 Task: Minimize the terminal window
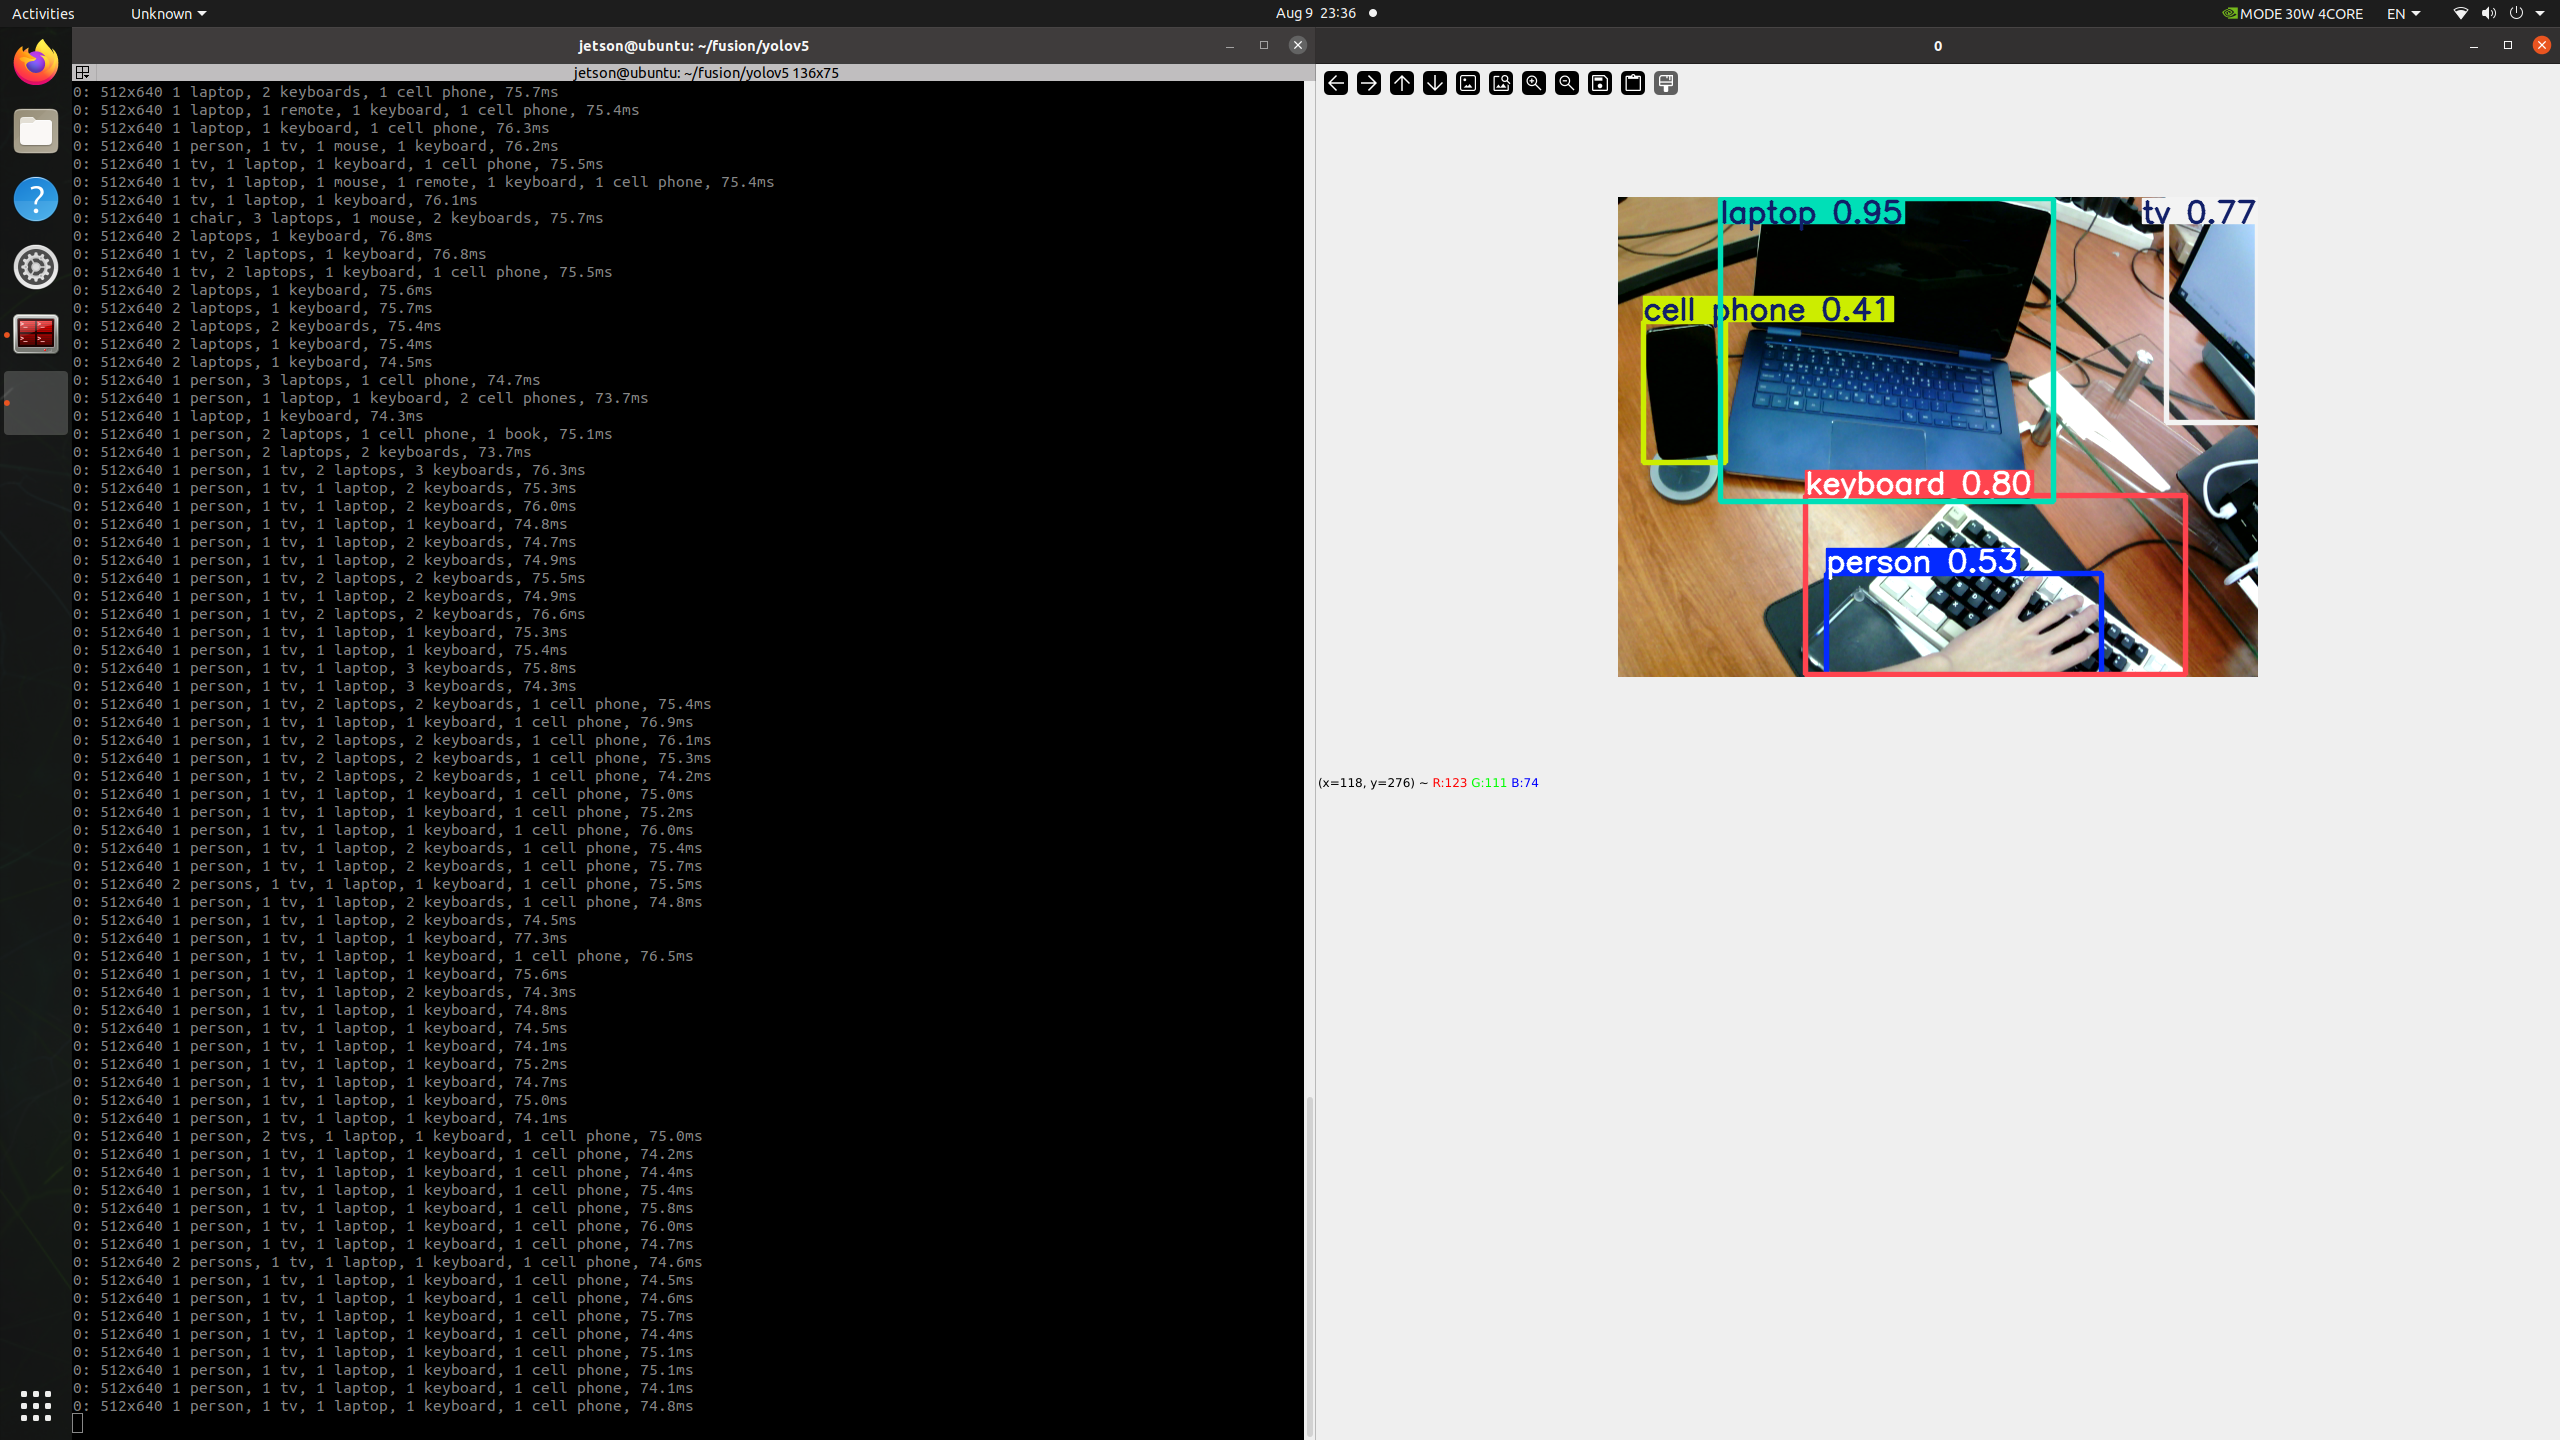1230,45
